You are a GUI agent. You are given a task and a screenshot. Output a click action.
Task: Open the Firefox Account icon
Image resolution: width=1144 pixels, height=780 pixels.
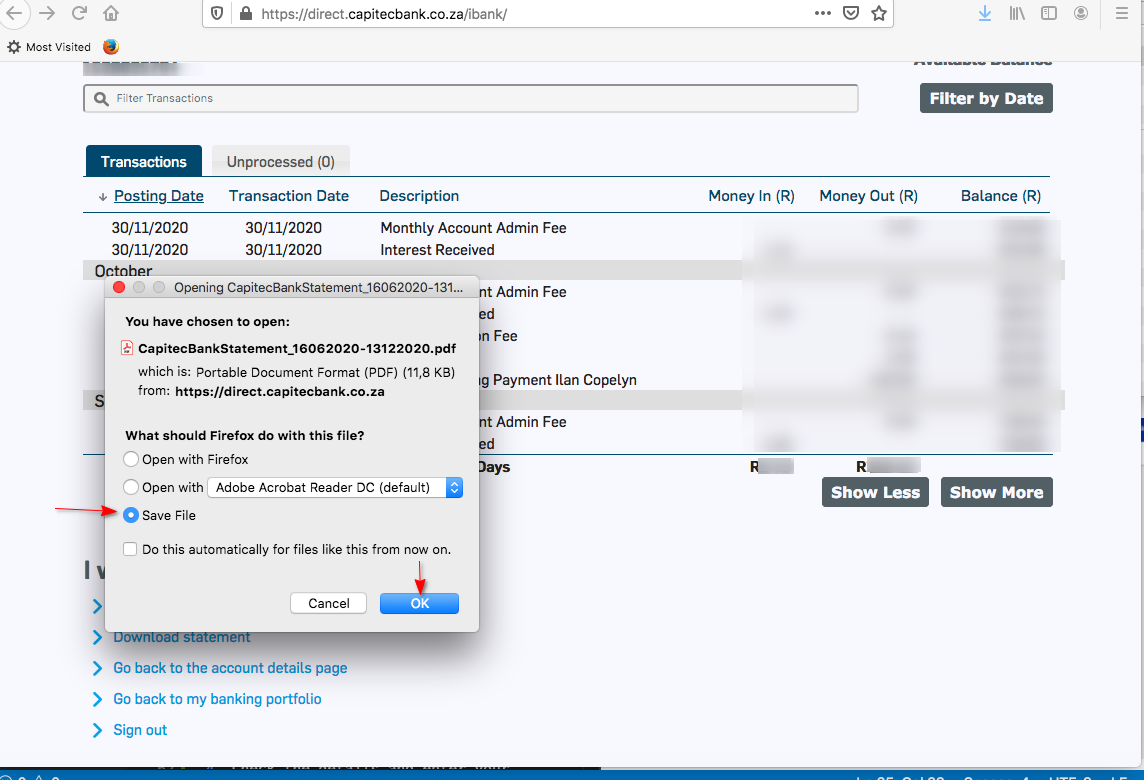tap(1081, 14)
